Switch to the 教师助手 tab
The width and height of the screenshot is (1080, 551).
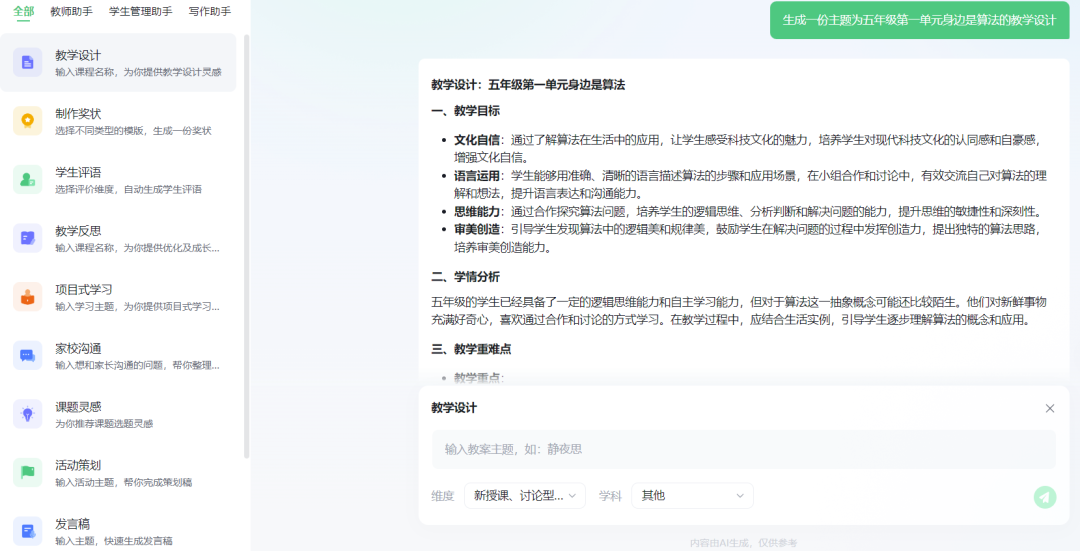pyautogui.click(x=72, y=11)
